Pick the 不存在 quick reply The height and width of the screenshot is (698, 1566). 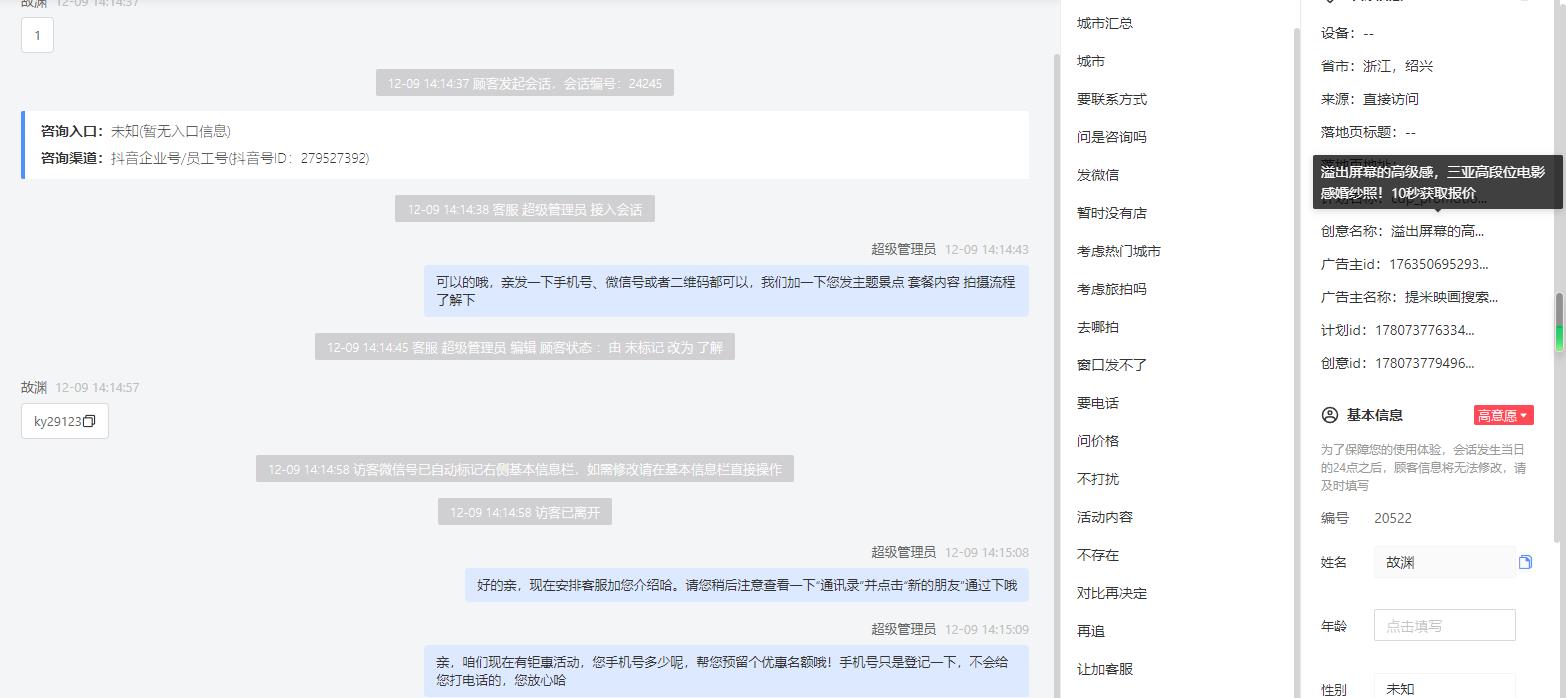tap(1098, 555)
